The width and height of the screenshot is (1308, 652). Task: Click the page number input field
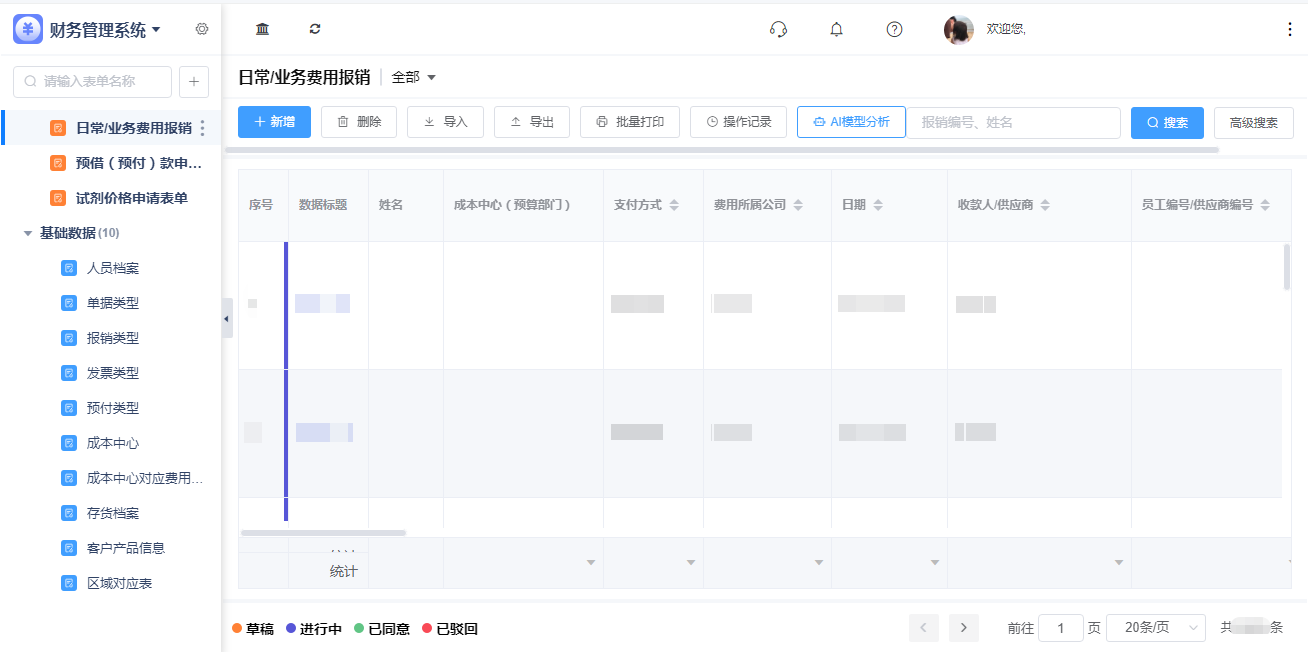click(x=1061, y=628)
